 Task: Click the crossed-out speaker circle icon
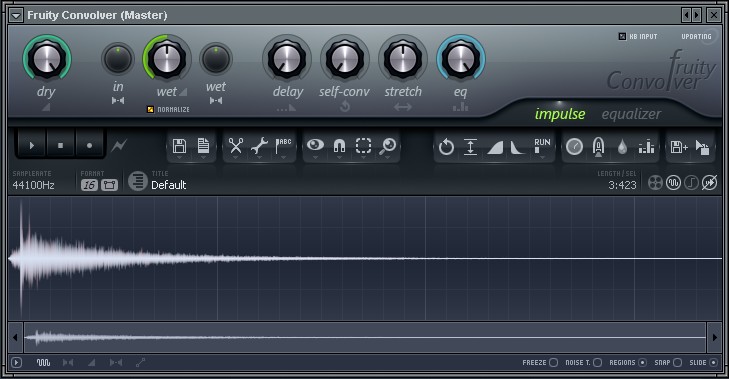709,183
